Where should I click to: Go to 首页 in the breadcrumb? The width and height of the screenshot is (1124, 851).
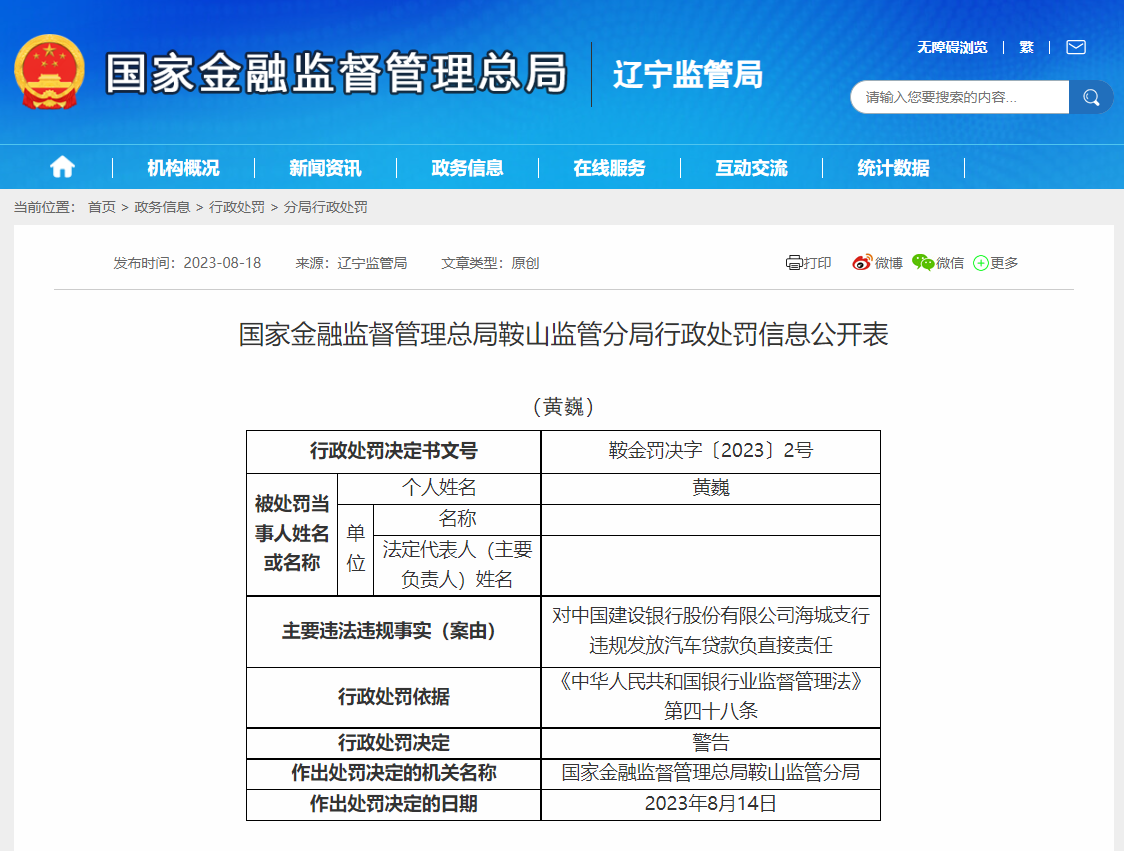(x=102, y=207)
